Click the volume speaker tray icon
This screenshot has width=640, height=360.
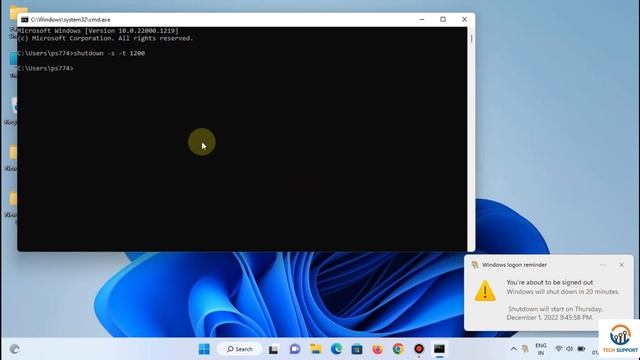click(x=569, y=349)
